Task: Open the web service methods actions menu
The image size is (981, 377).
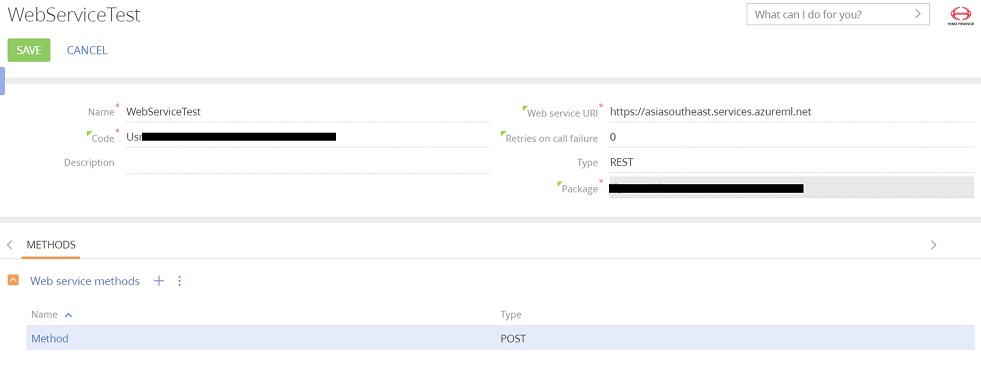Action: pyautogui.click(x=180, y=281)
